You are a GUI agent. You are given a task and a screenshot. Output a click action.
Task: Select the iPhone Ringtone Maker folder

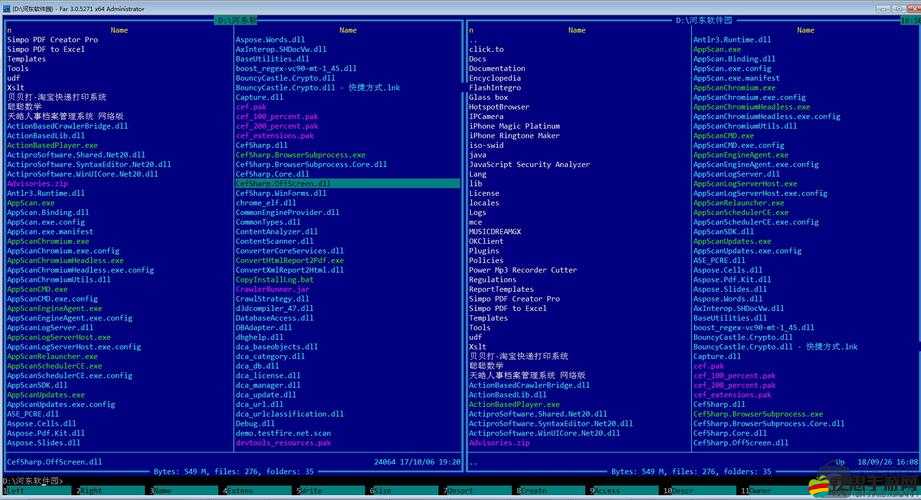click(515, 136)
